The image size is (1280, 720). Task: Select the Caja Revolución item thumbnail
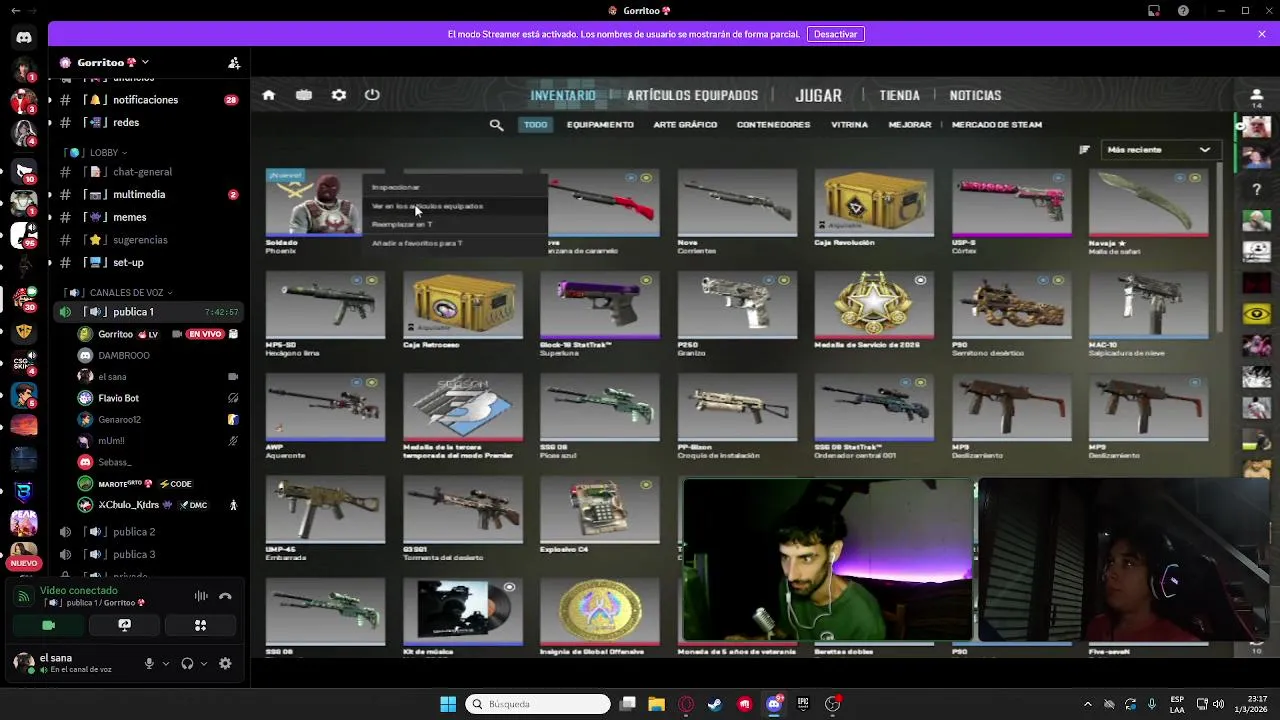click(x=873, y=203)
